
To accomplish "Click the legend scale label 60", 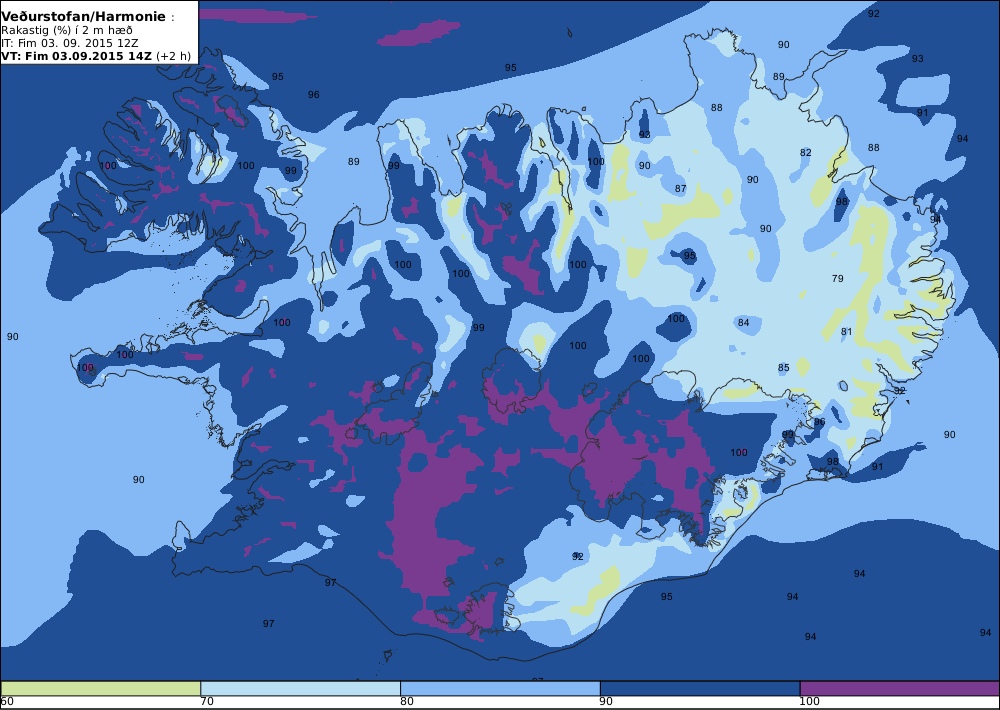I will point(8,702).
